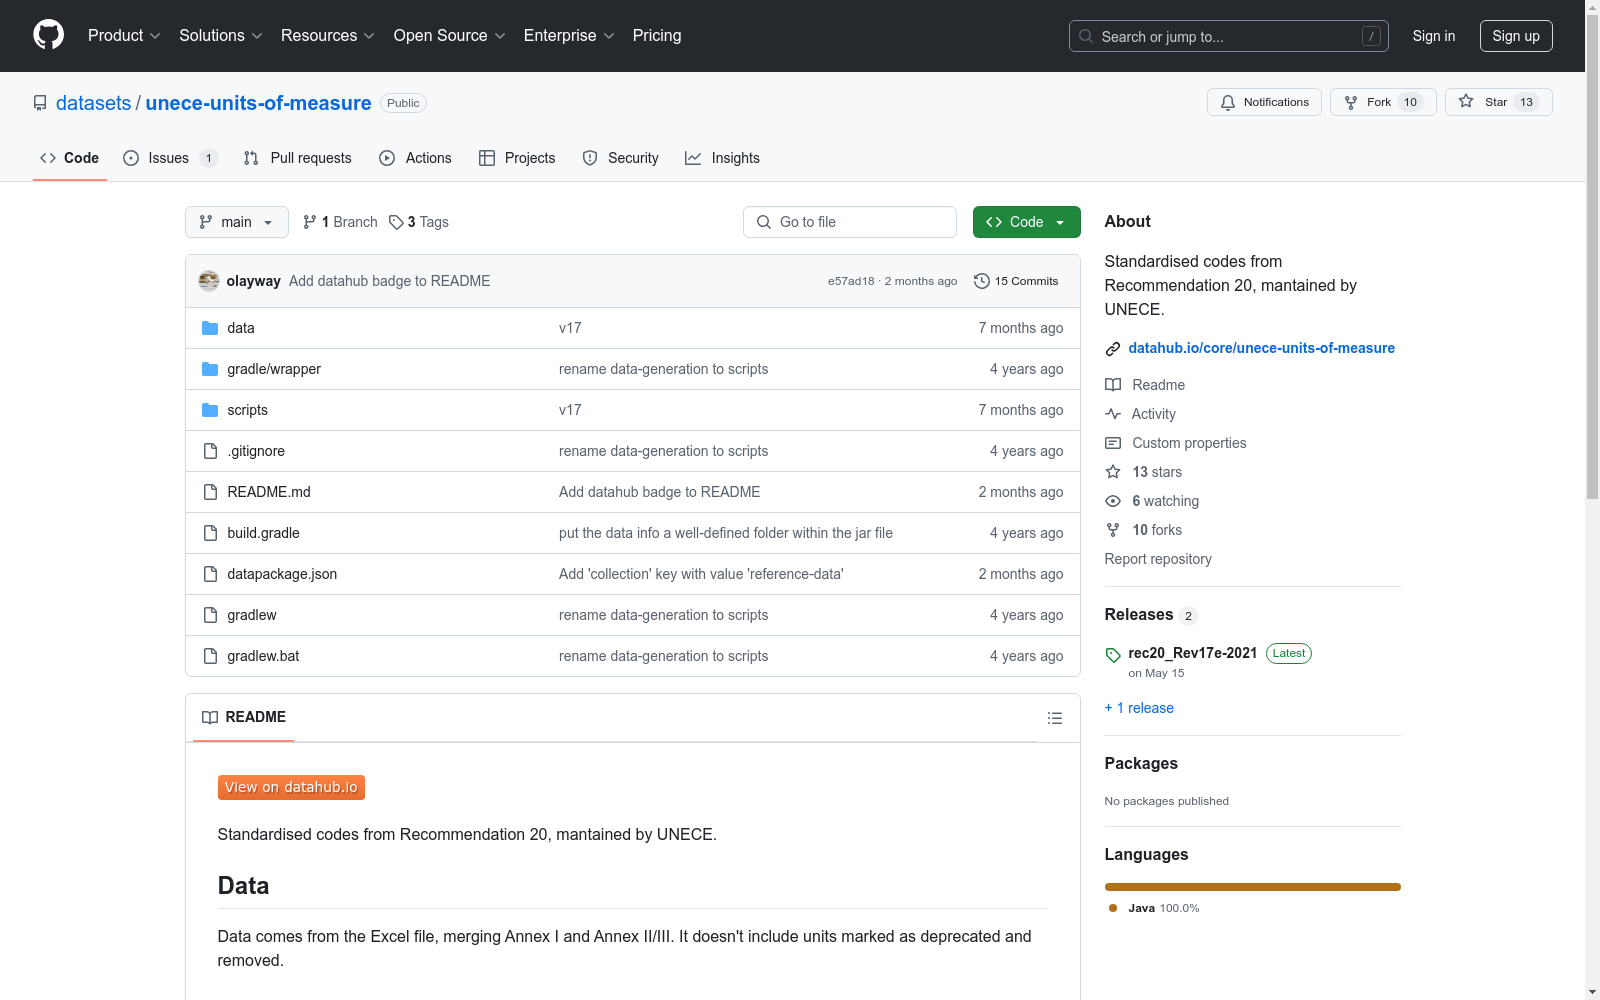Focus the Search or jump to field
1600x1000 pixels.
click(1229, 36)
